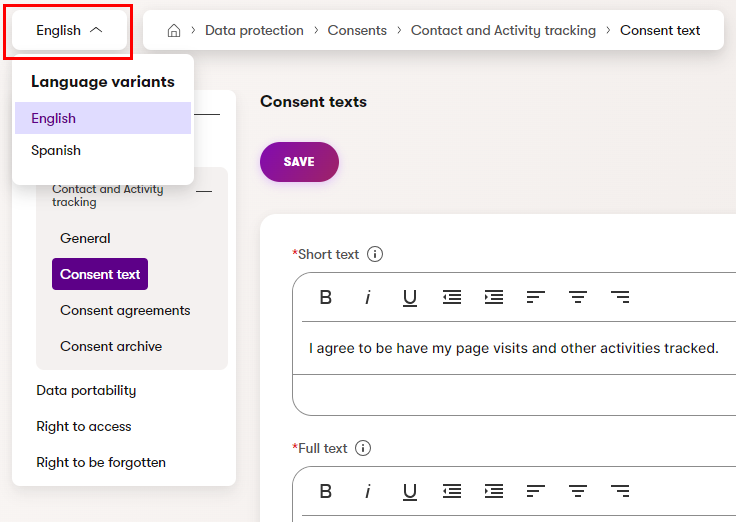Screen dimensions: 736x522
Task: Toggle bold in the Full text toolbar
Action: click(325, 491)
